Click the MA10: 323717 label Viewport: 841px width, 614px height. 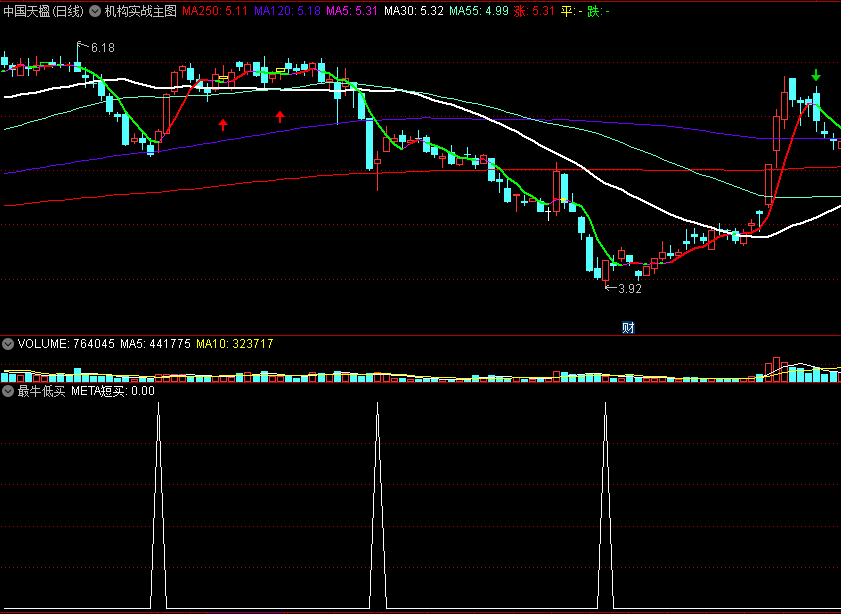[x=234, y=344]
